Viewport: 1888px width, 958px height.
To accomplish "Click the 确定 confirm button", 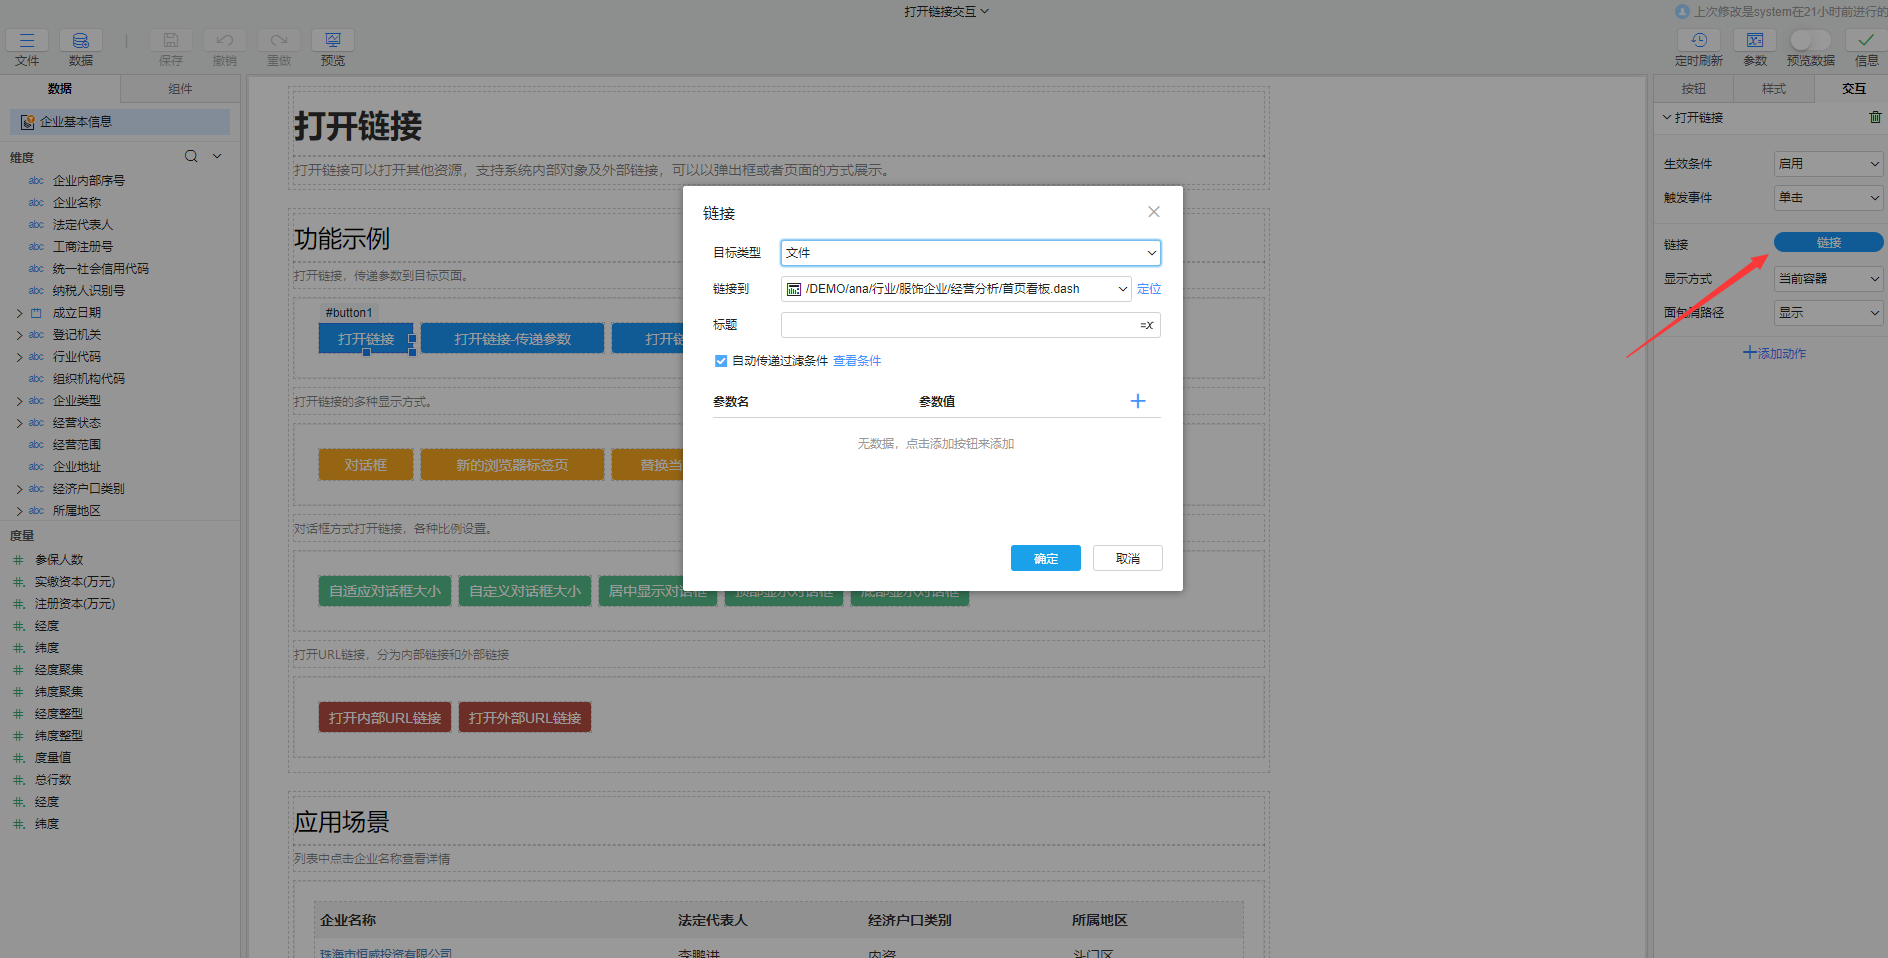I will [1045, 558].
